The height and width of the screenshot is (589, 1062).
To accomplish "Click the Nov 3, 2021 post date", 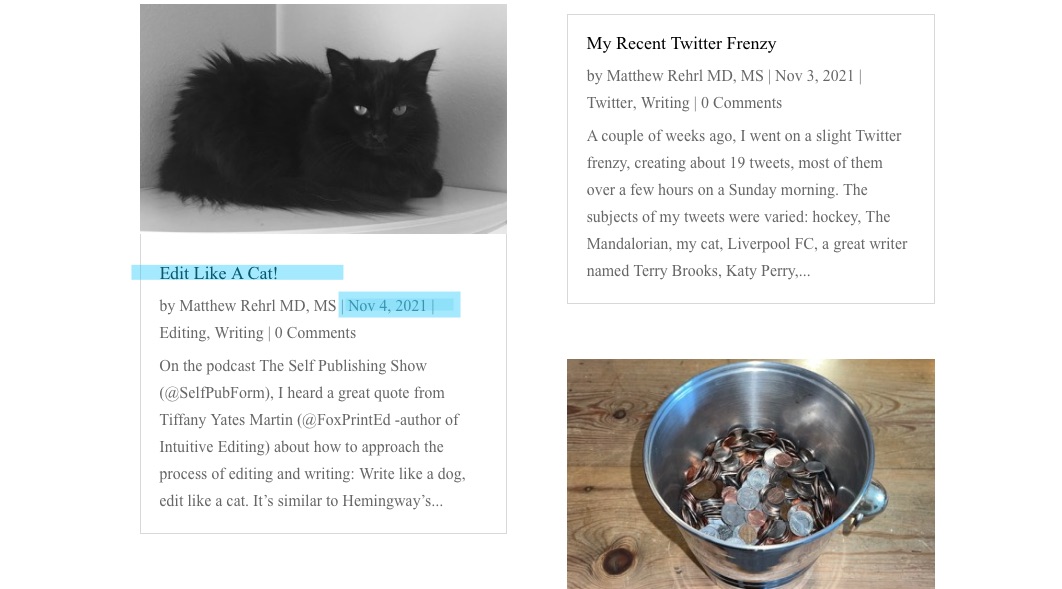I will [814, 76].
